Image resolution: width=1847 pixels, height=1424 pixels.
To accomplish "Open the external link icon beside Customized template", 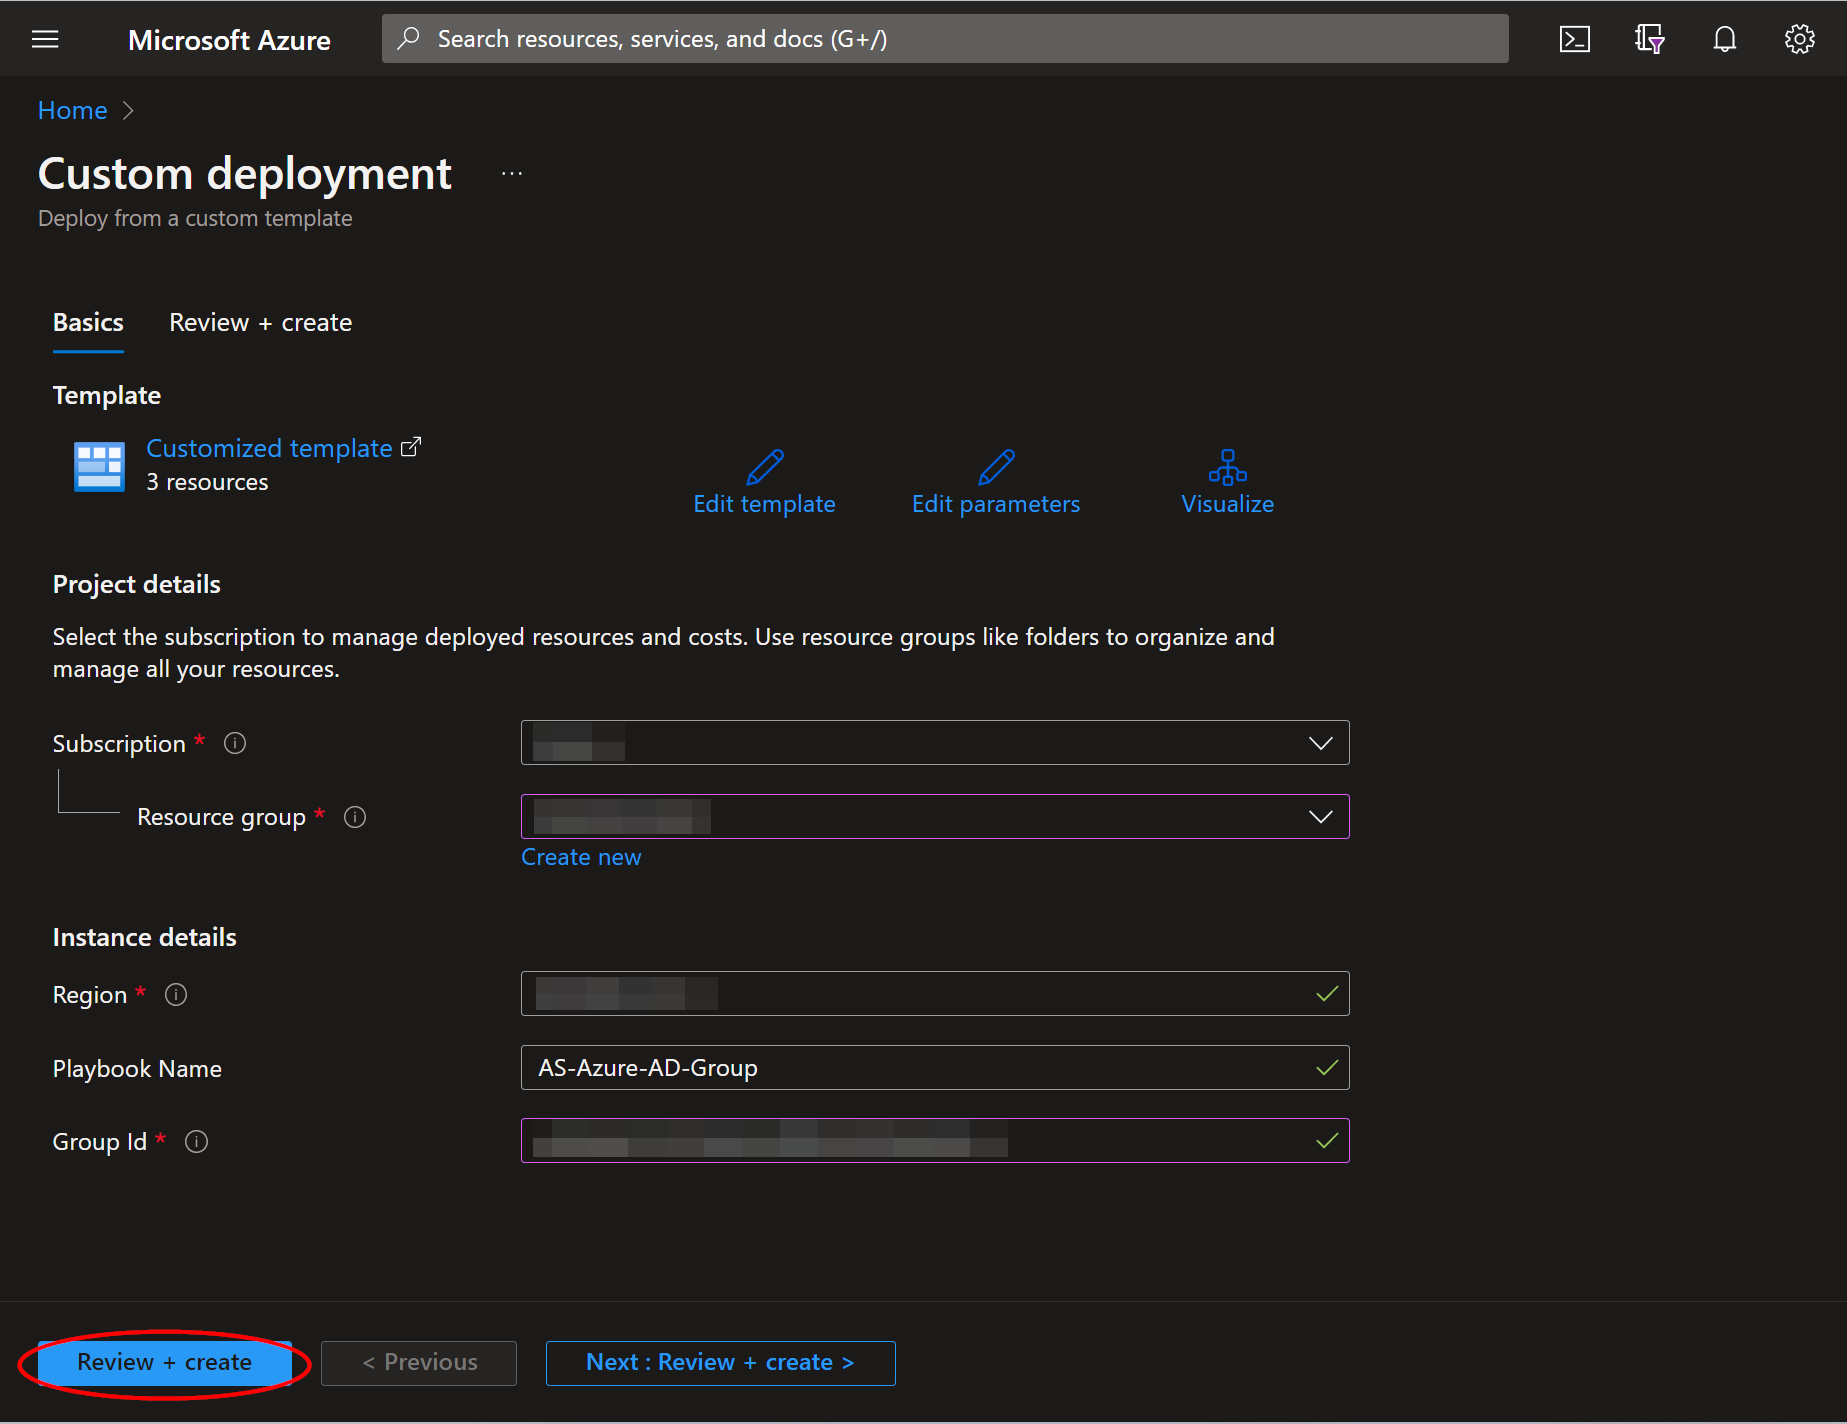I will 411,447.
